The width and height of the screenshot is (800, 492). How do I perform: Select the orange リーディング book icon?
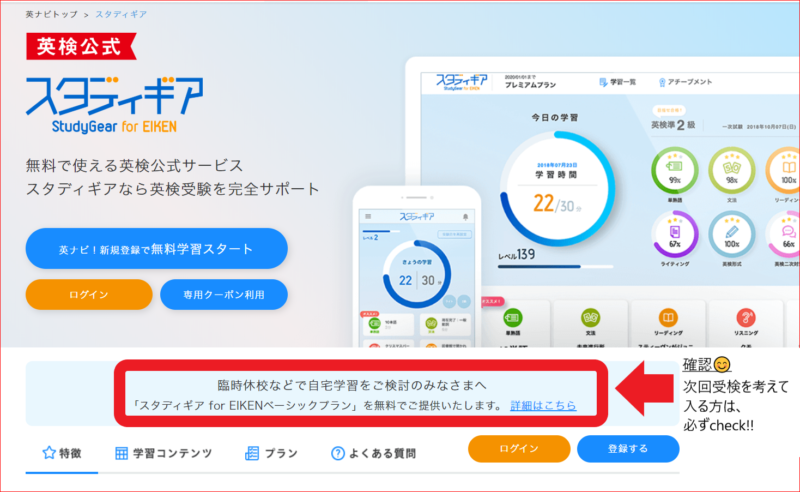(668, 318)
